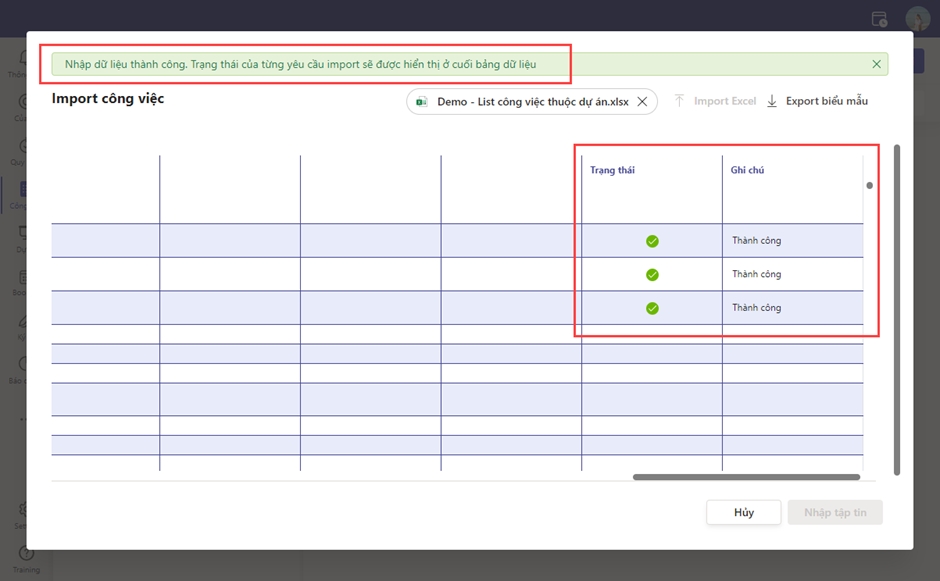Open the calendar clock icon in header

coord(879,19)
